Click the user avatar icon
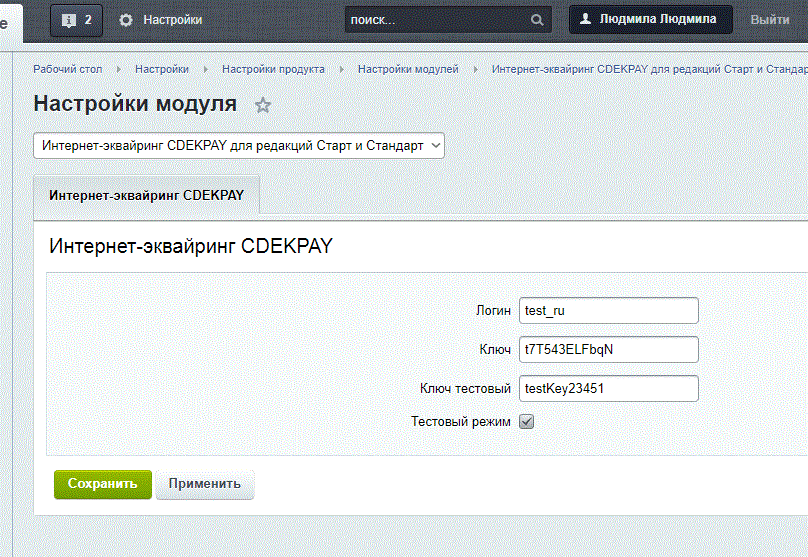This screenshot has height=557, width=808. pyautogui.click(x=585, y=19)
